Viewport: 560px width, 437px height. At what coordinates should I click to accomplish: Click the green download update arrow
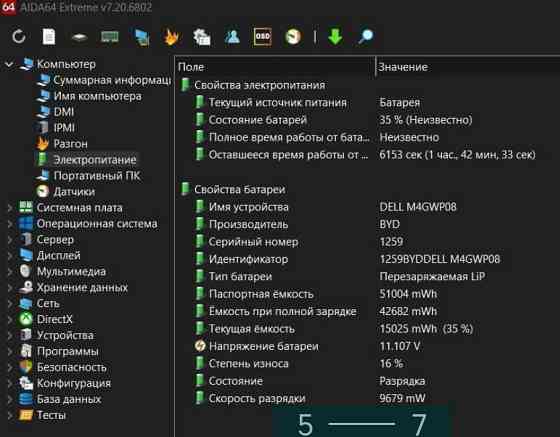(335, 36)
